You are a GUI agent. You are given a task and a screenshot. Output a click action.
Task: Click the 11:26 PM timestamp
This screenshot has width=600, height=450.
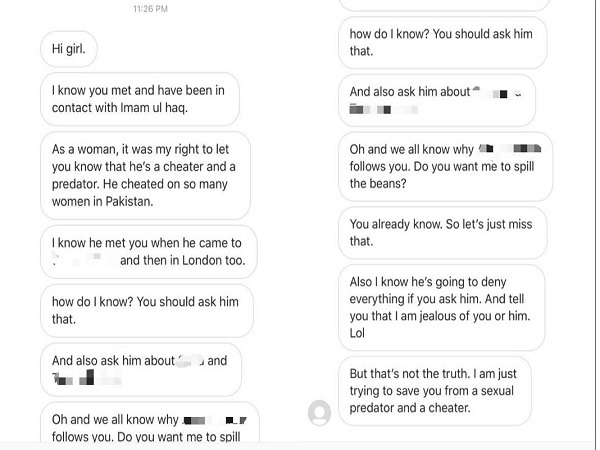(x=150, y=9)
